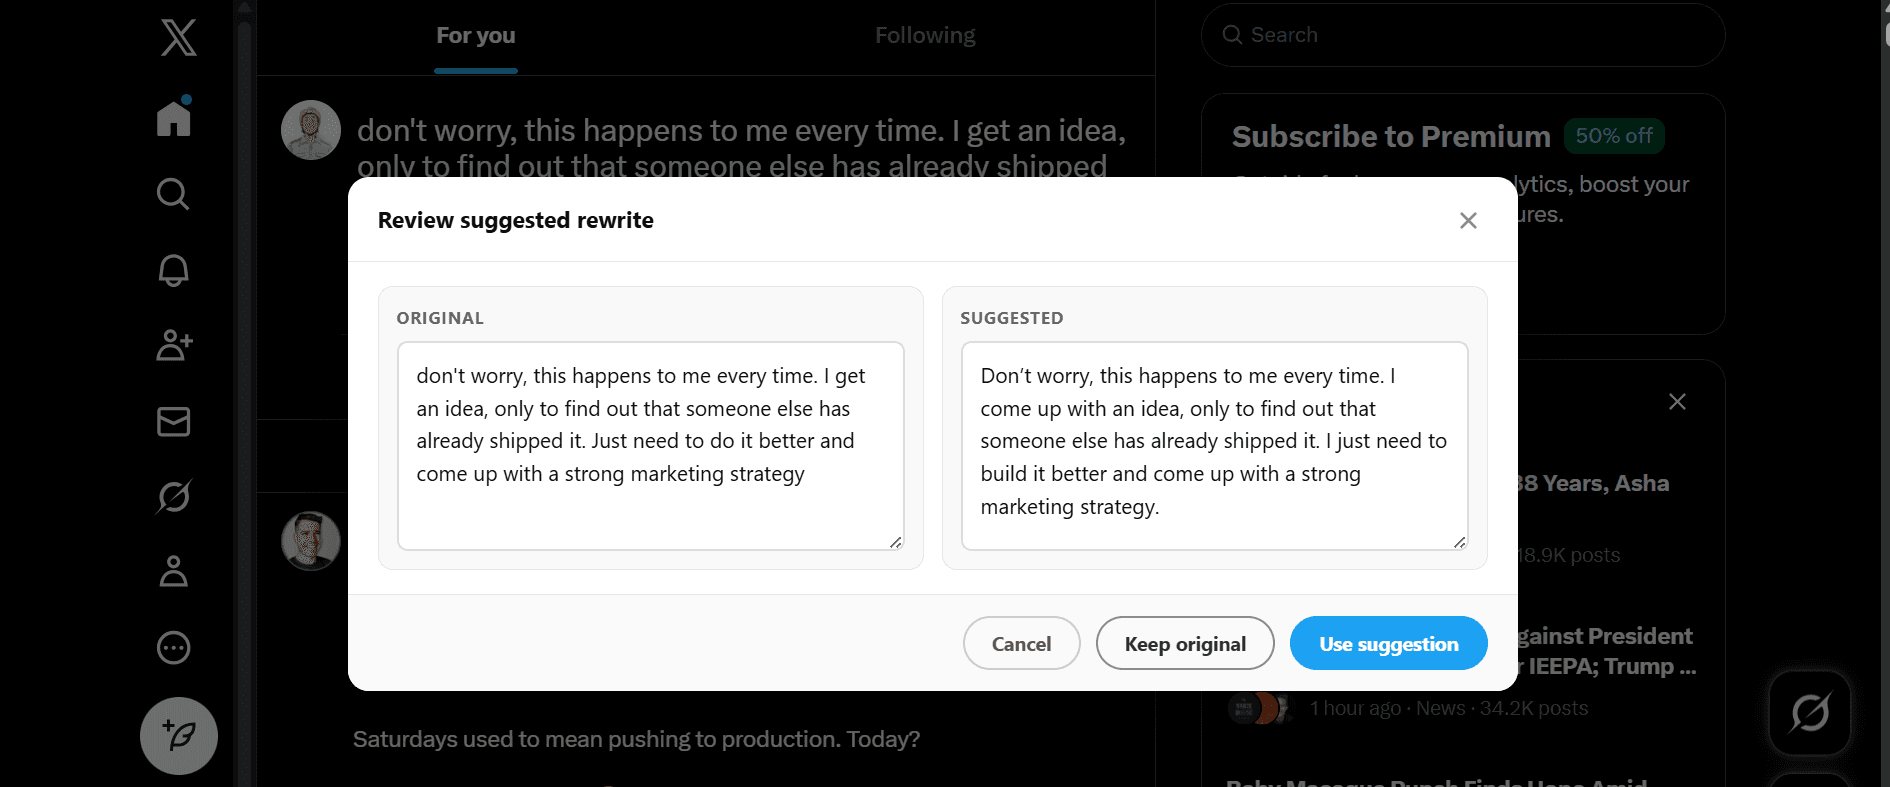The height and width of the screenshot is (787, 1890).
Task: Open More options circle icon
Action: 173,647
